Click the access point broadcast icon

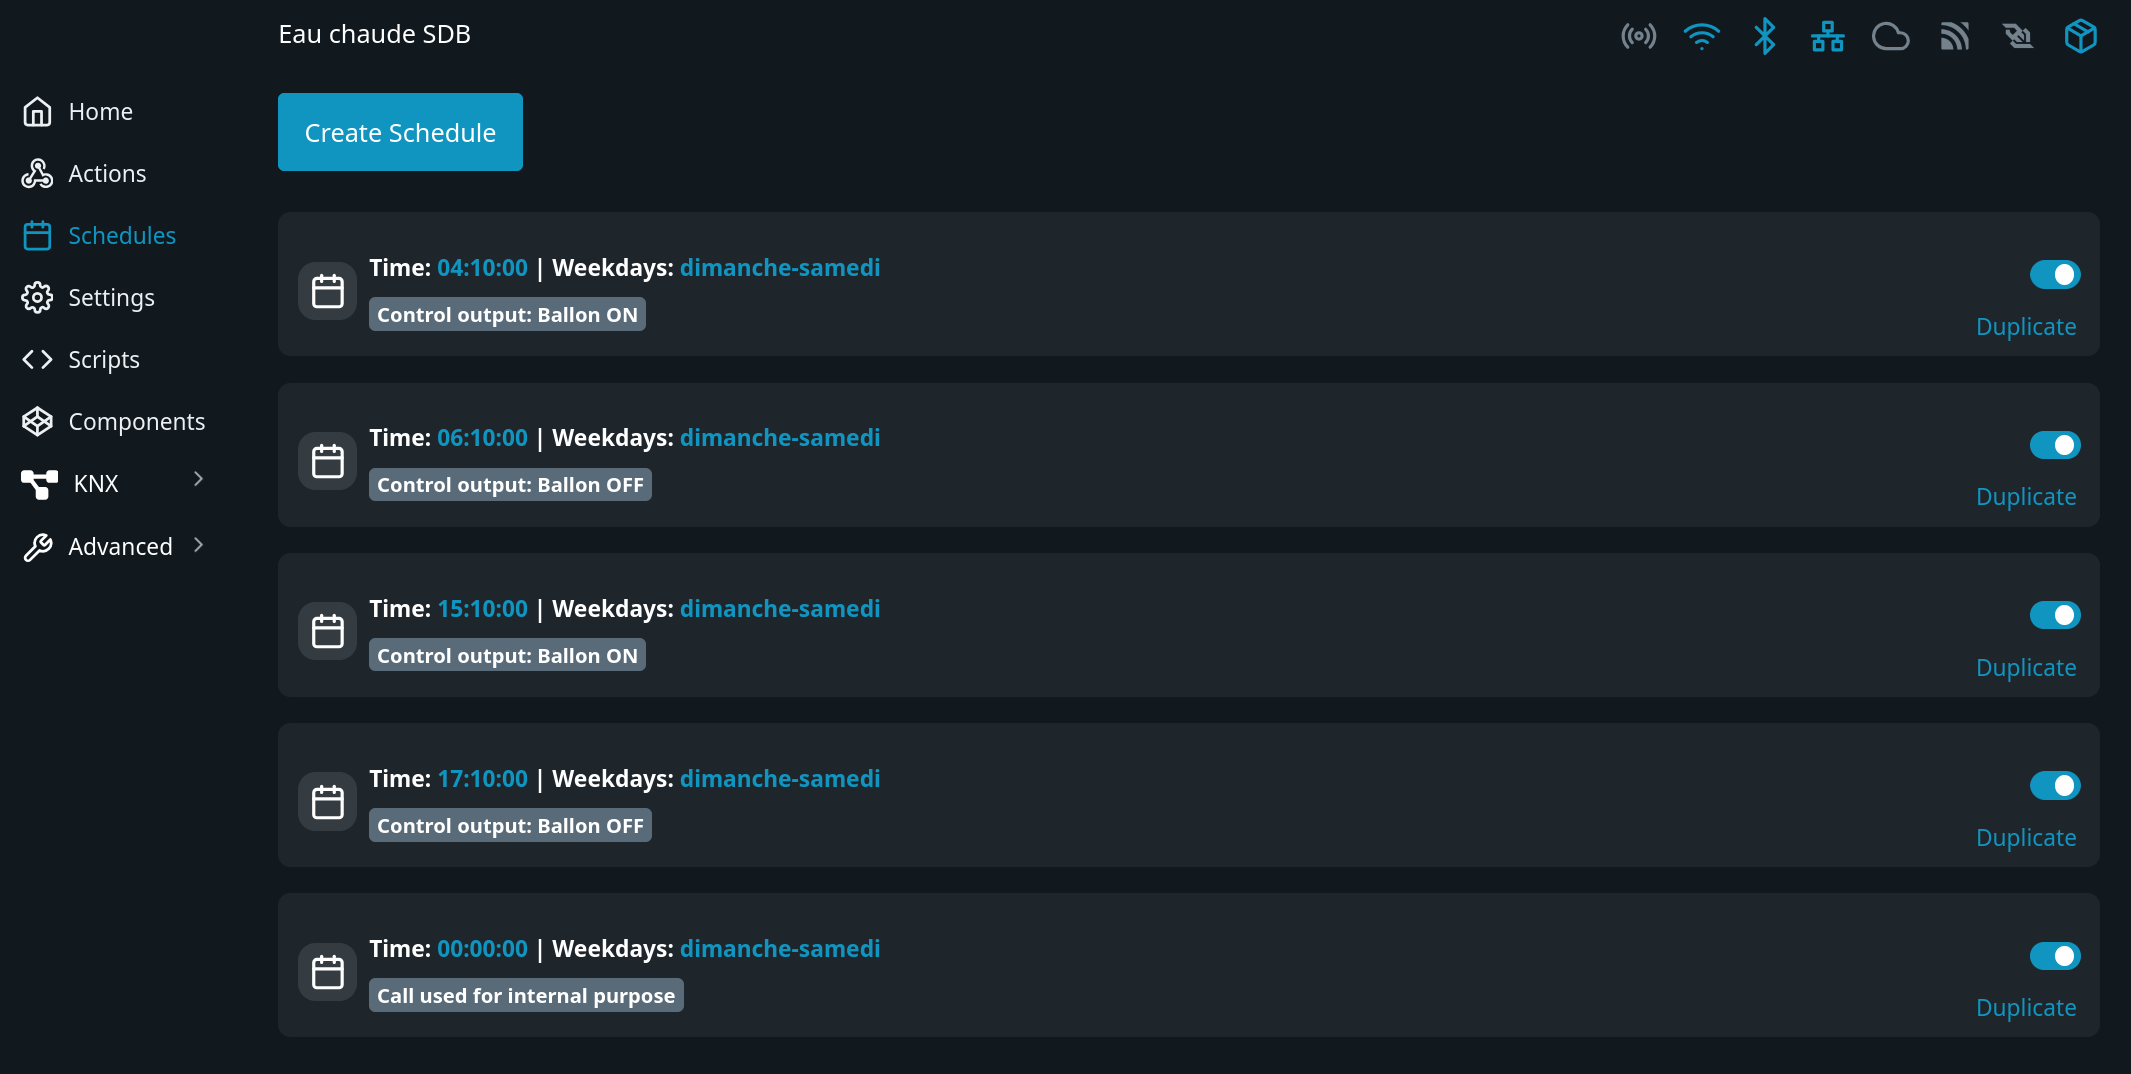point(1638,37)
